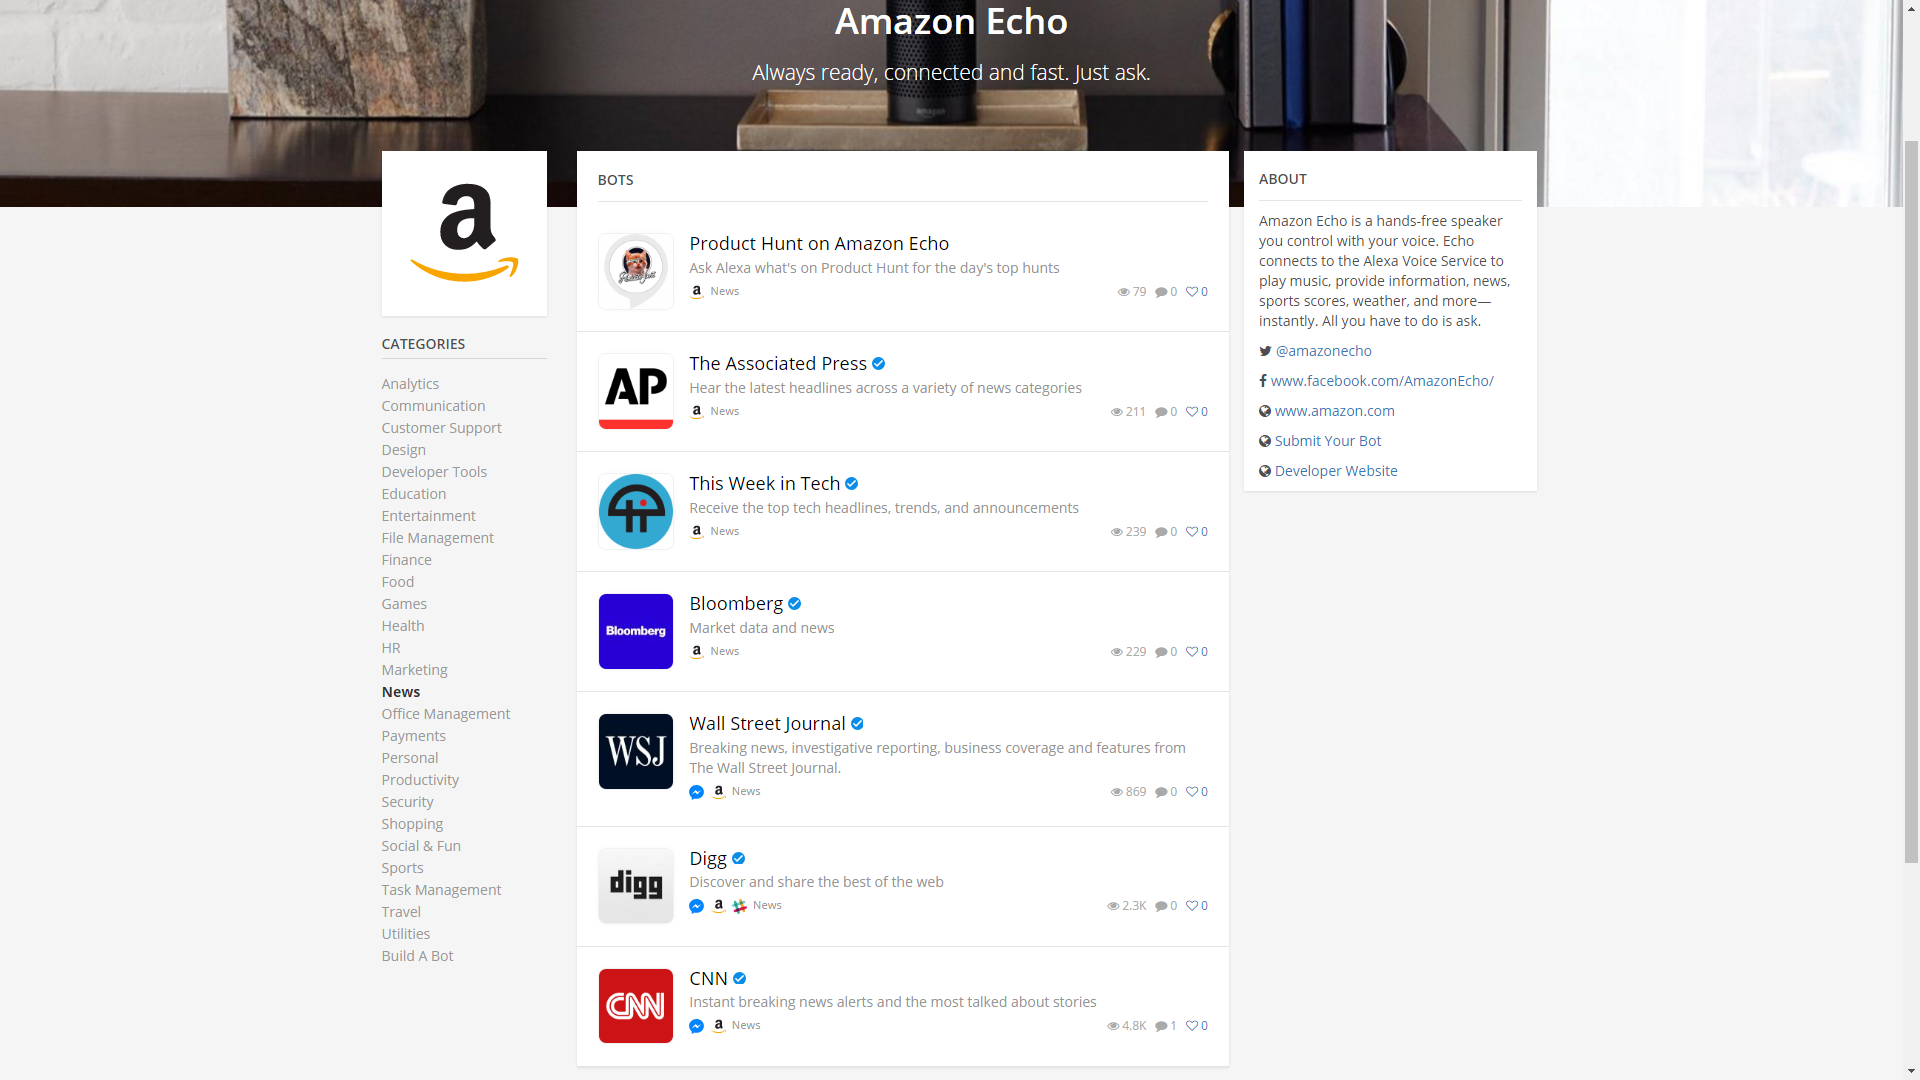Select the Analytics category
This screenshot has height=1080, width=1920.
pos(410,384)
